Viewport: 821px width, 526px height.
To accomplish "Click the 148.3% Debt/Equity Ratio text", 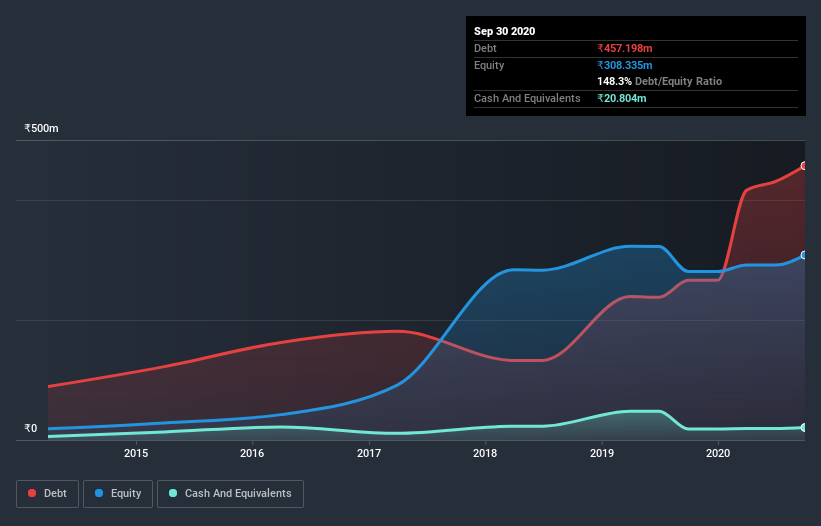I will coord(660,81).
